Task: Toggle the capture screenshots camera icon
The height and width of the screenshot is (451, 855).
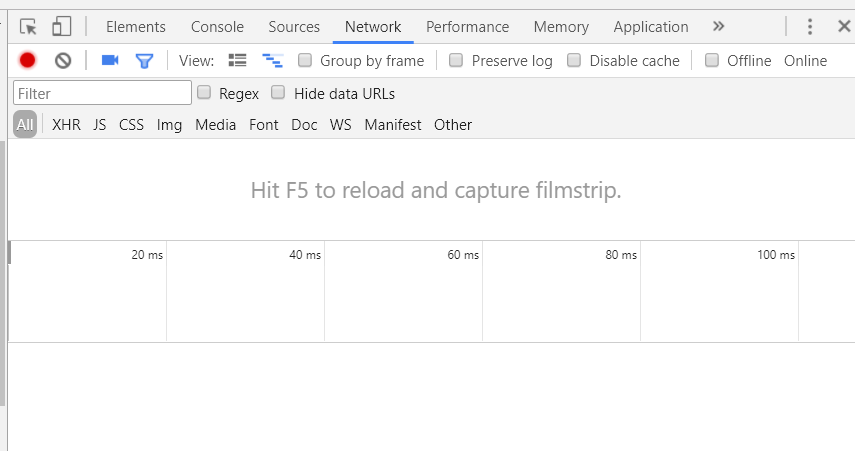Action: [110, 61]
